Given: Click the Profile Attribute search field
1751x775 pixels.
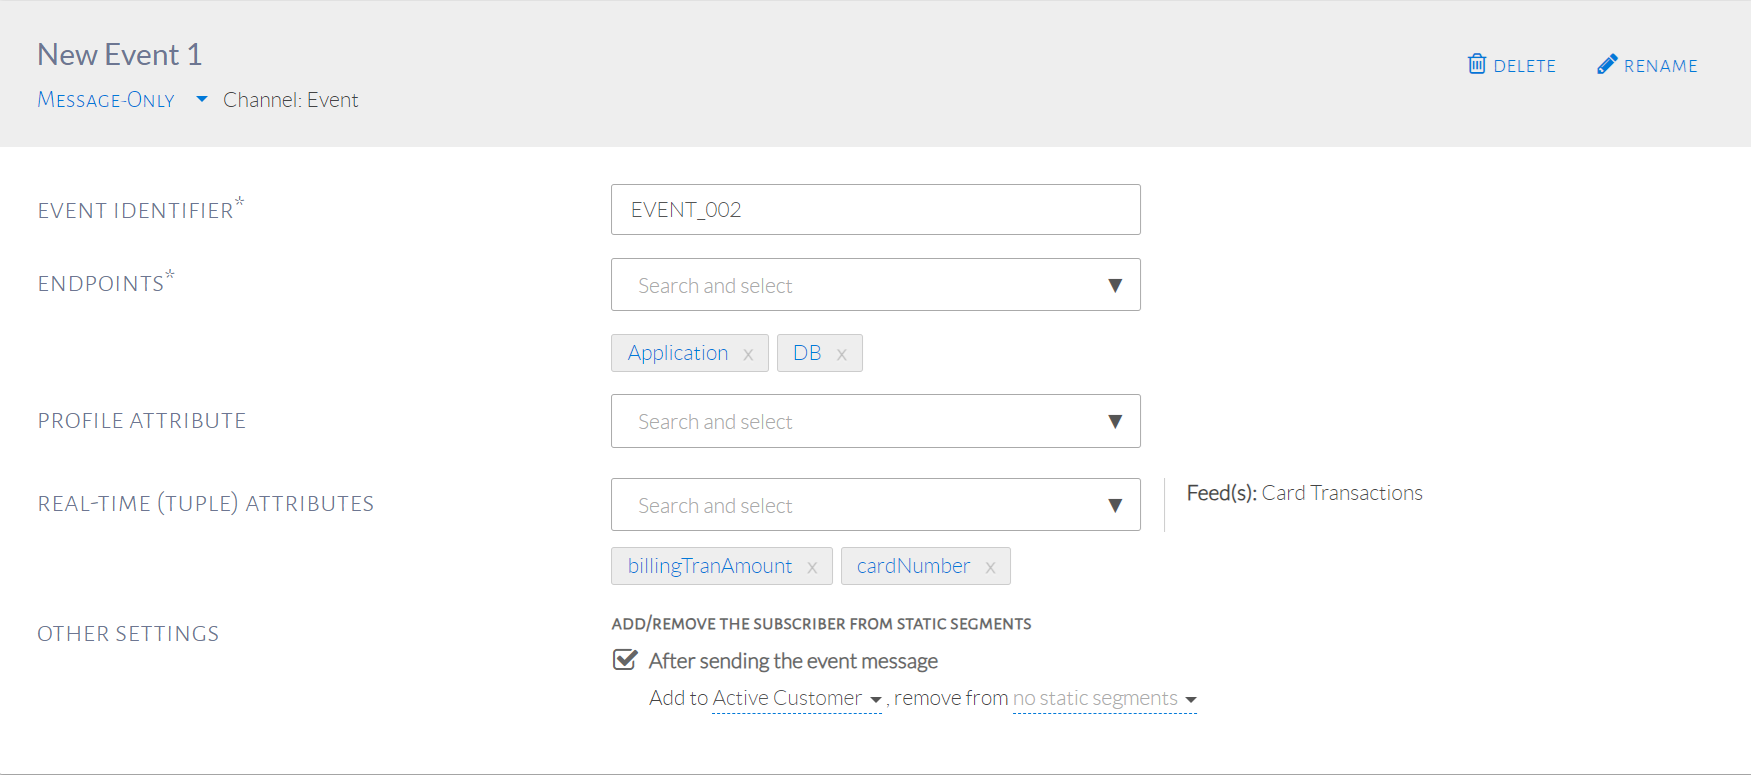Looking at the screenshot, I should coord(860,421).
